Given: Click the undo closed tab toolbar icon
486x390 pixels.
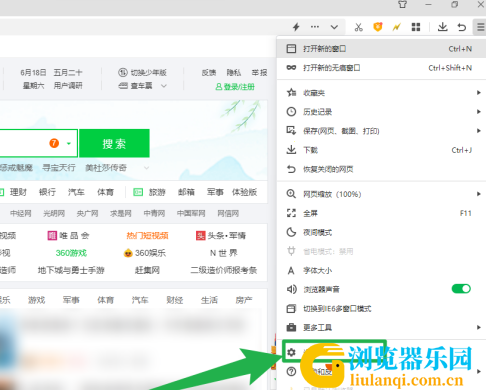Looking at the screenshot, I should coord(462,27).
